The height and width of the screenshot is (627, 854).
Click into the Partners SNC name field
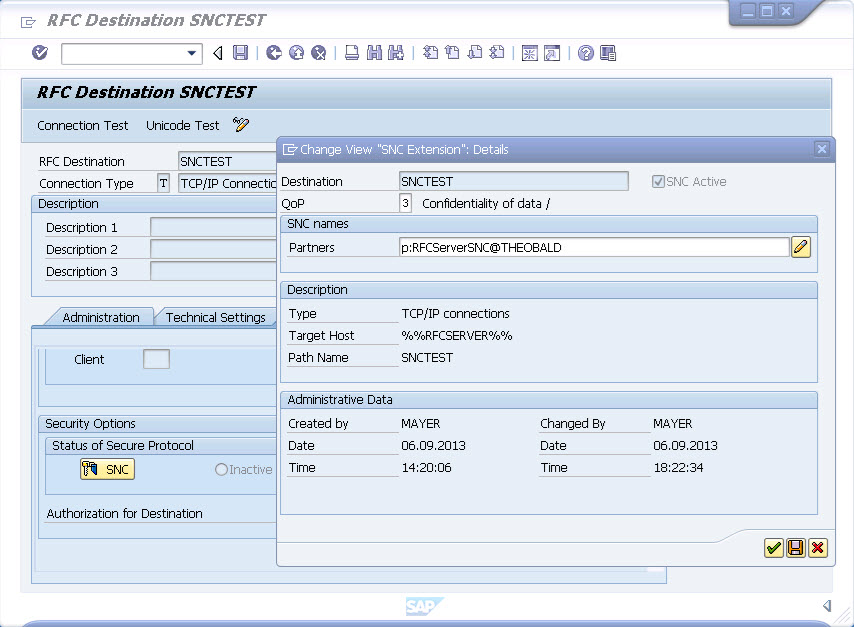(594, 247)
